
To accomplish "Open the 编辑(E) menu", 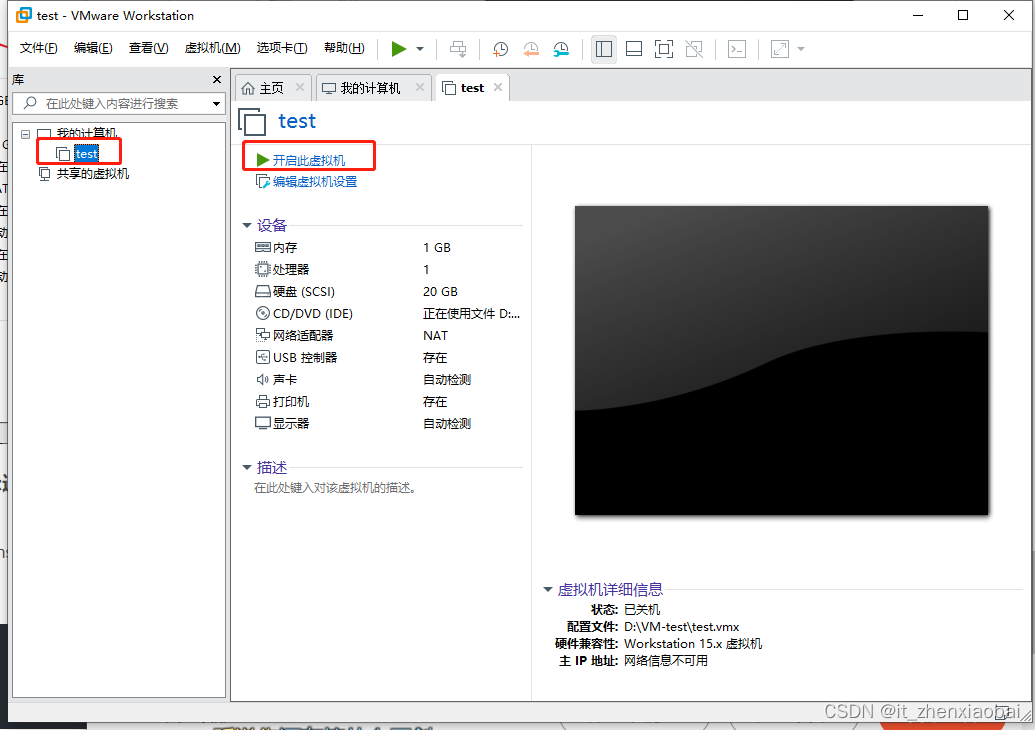I will click(93, 48).
